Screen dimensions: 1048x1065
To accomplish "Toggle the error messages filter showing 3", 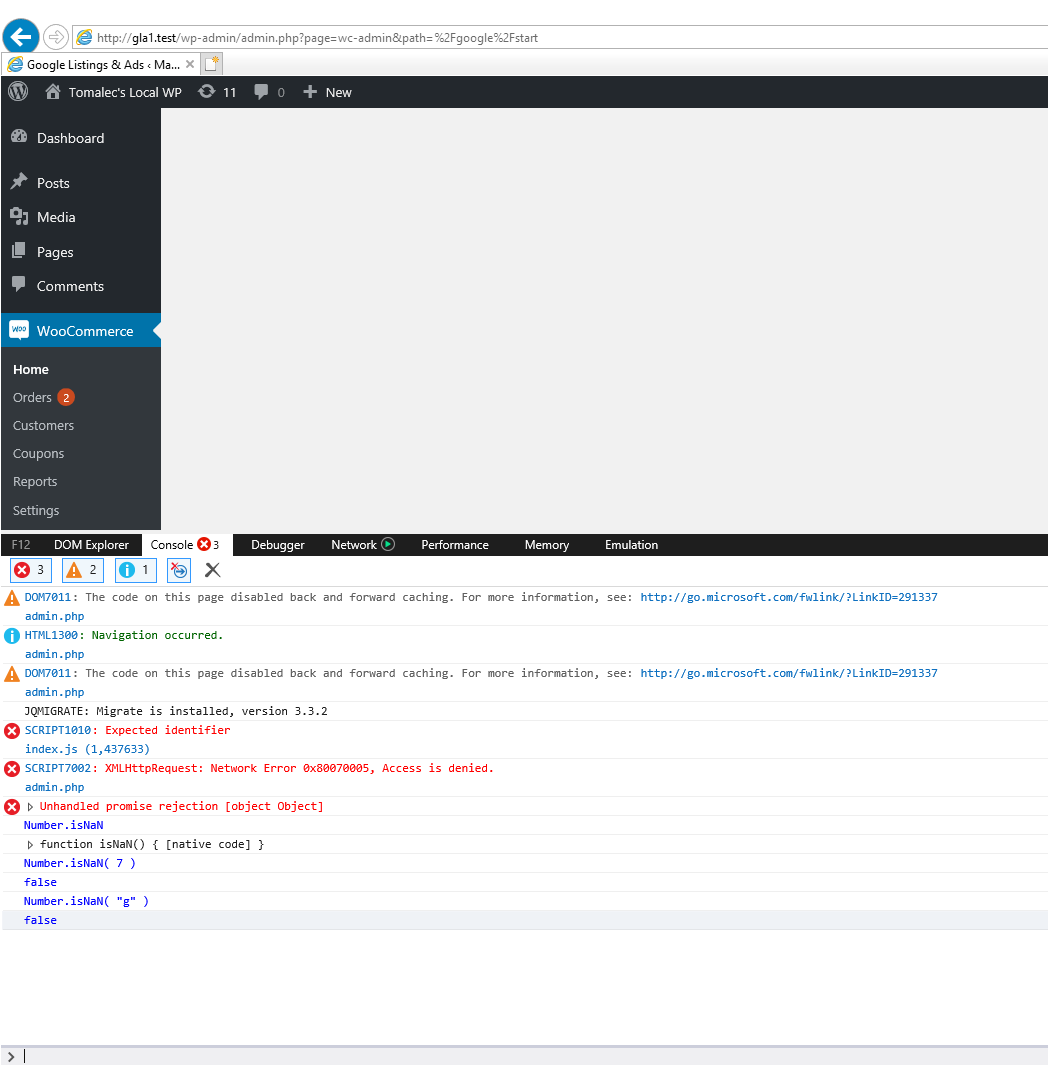I will click(30, 569).
